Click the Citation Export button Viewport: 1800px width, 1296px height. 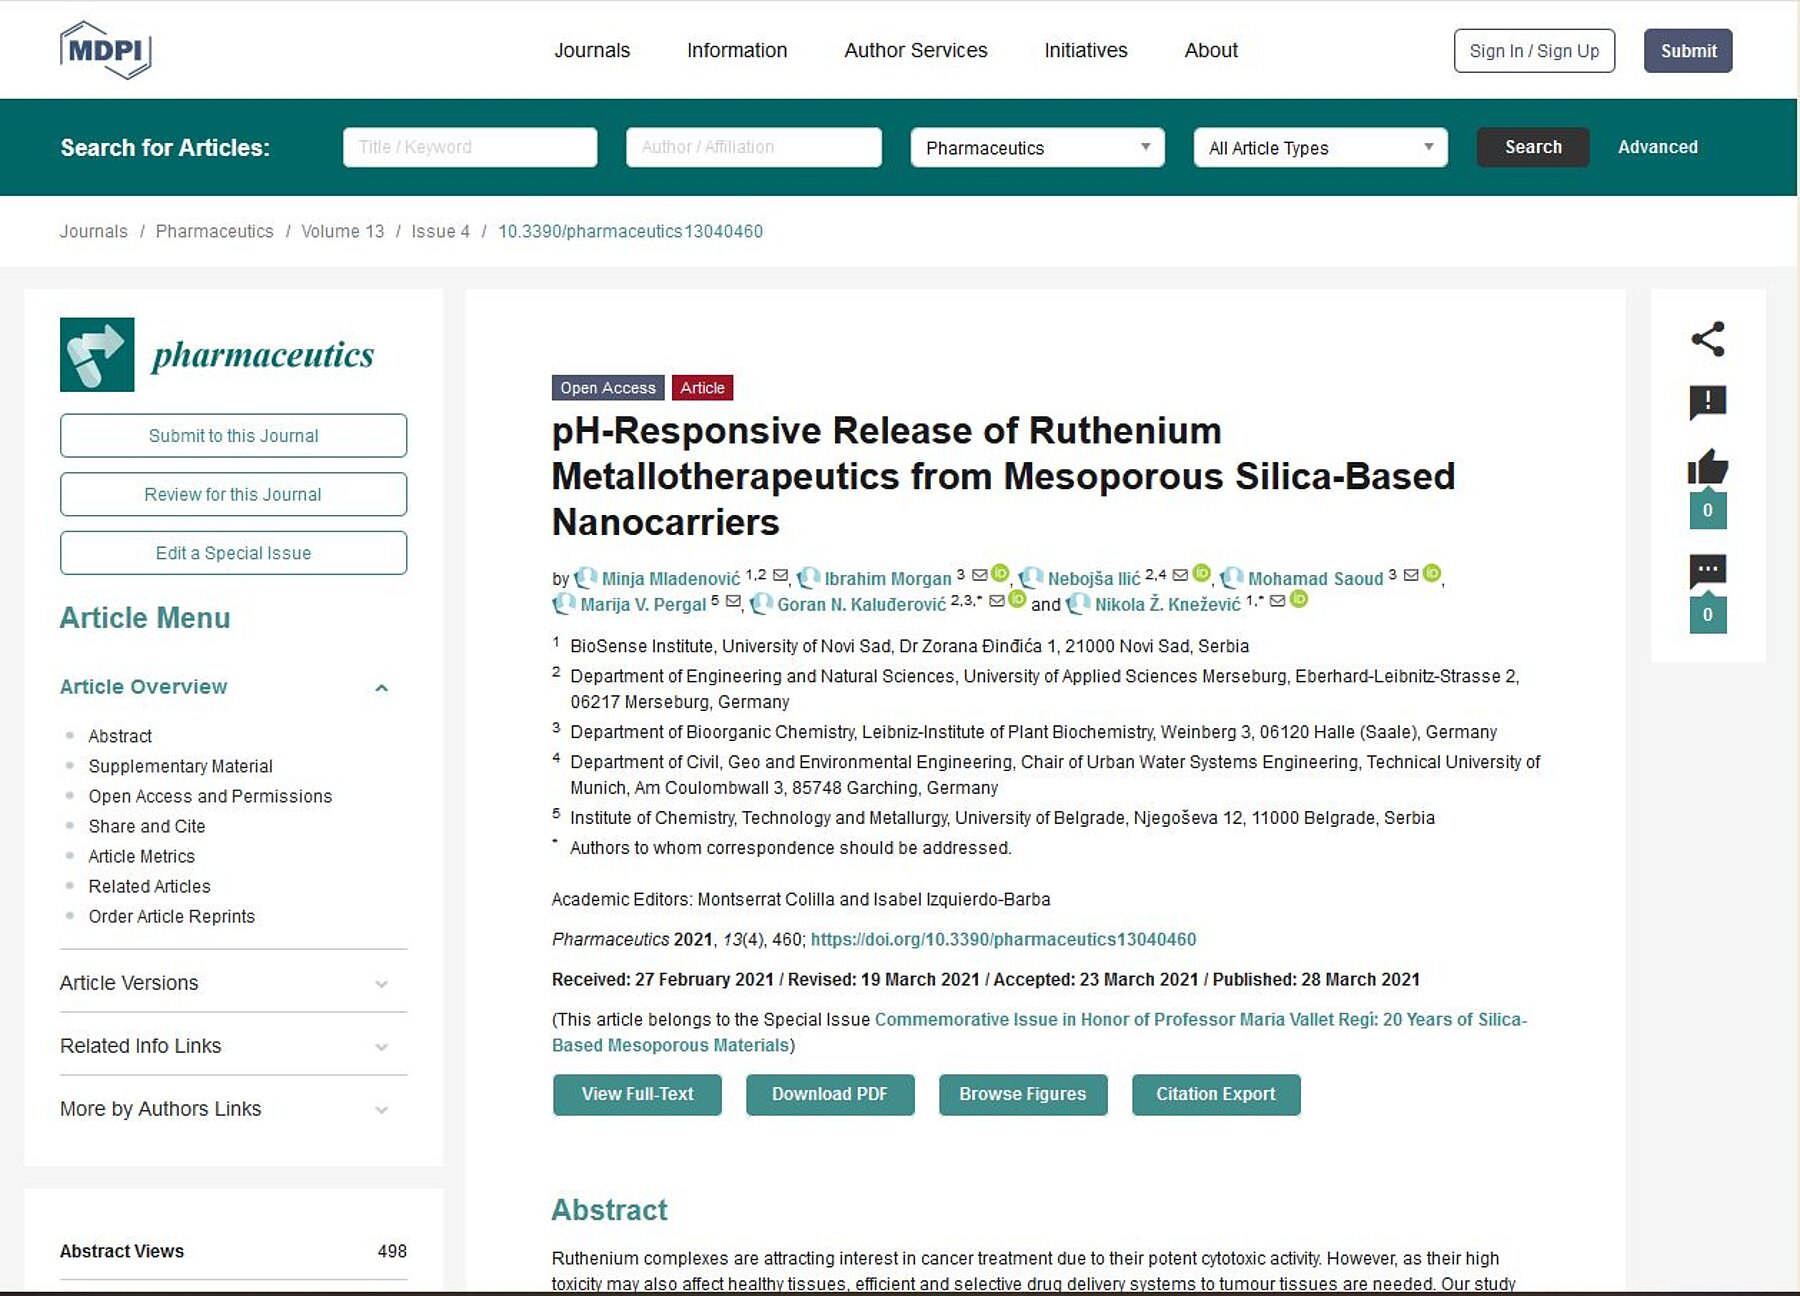[1215, 1094]
